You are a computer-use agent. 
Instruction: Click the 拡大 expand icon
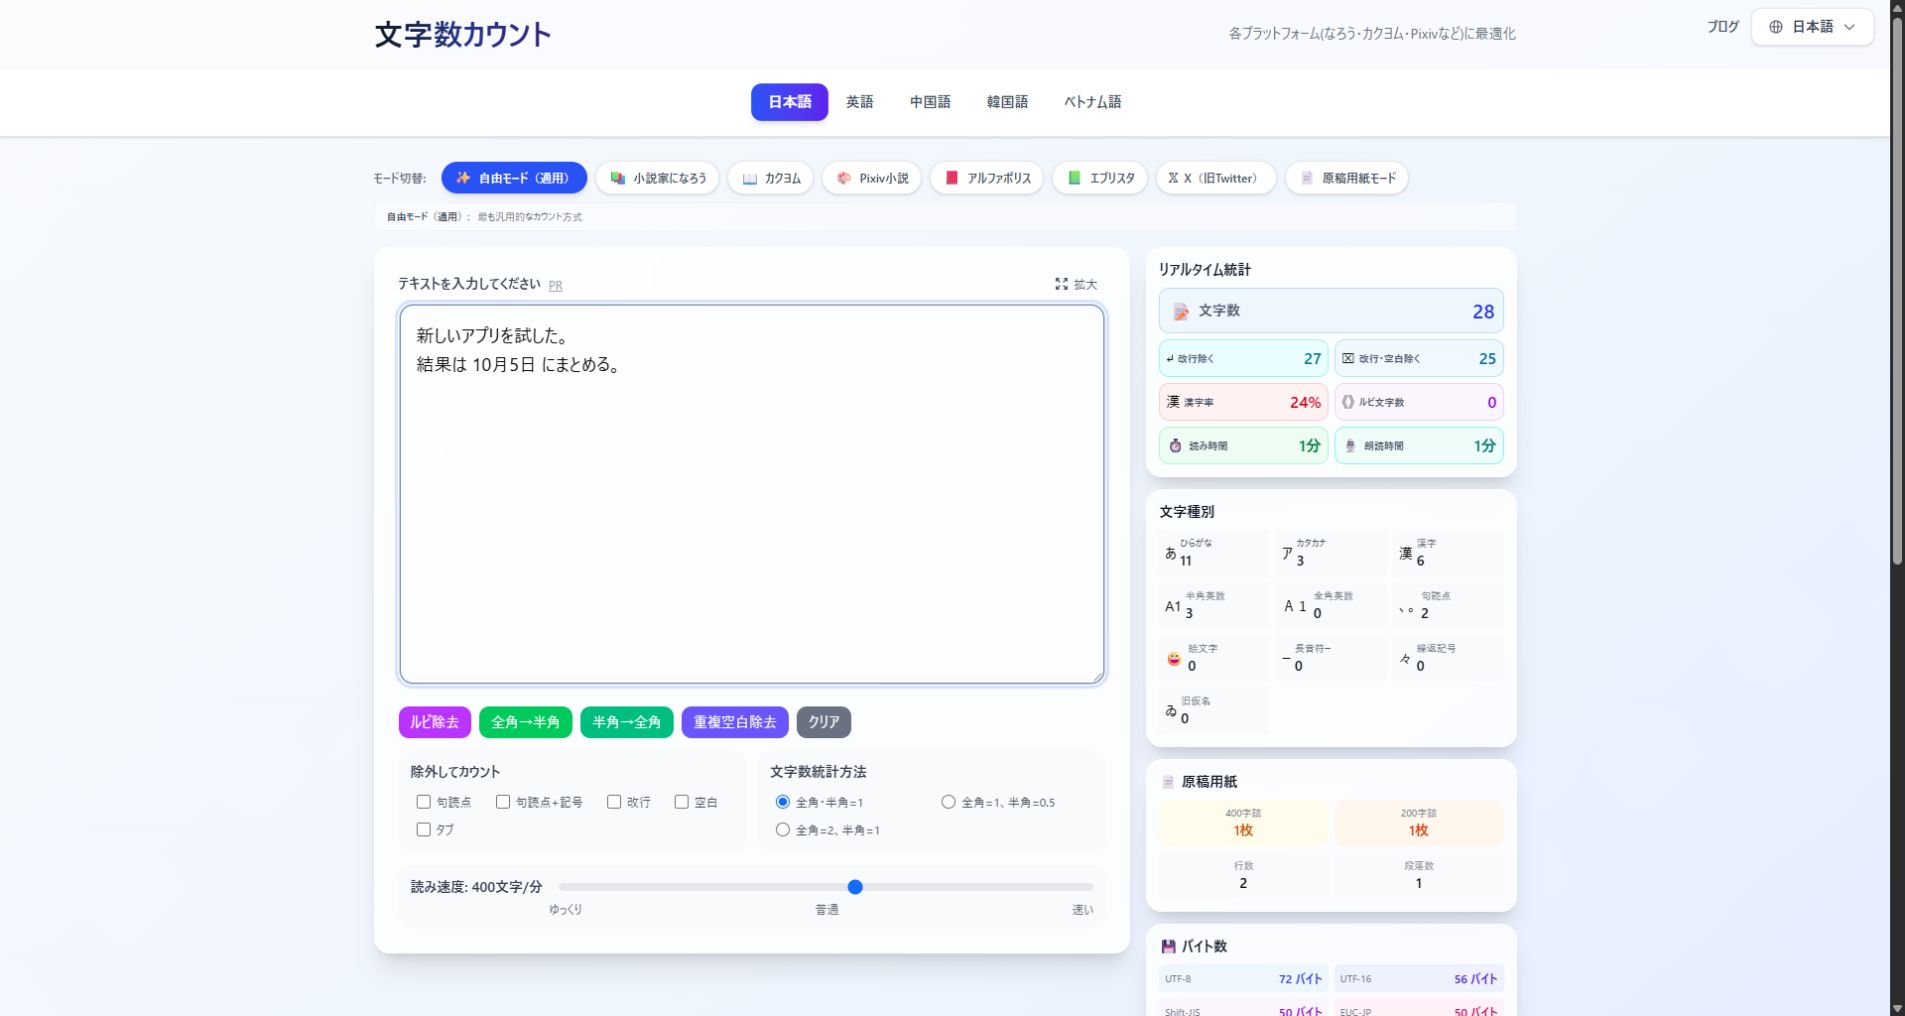1061,284
